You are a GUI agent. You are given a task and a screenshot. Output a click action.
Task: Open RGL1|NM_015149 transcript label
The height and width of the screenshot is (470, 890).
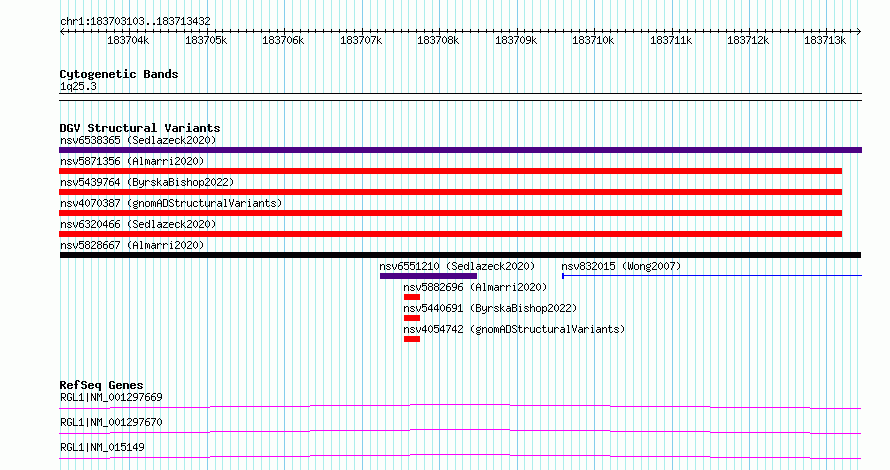102,447
